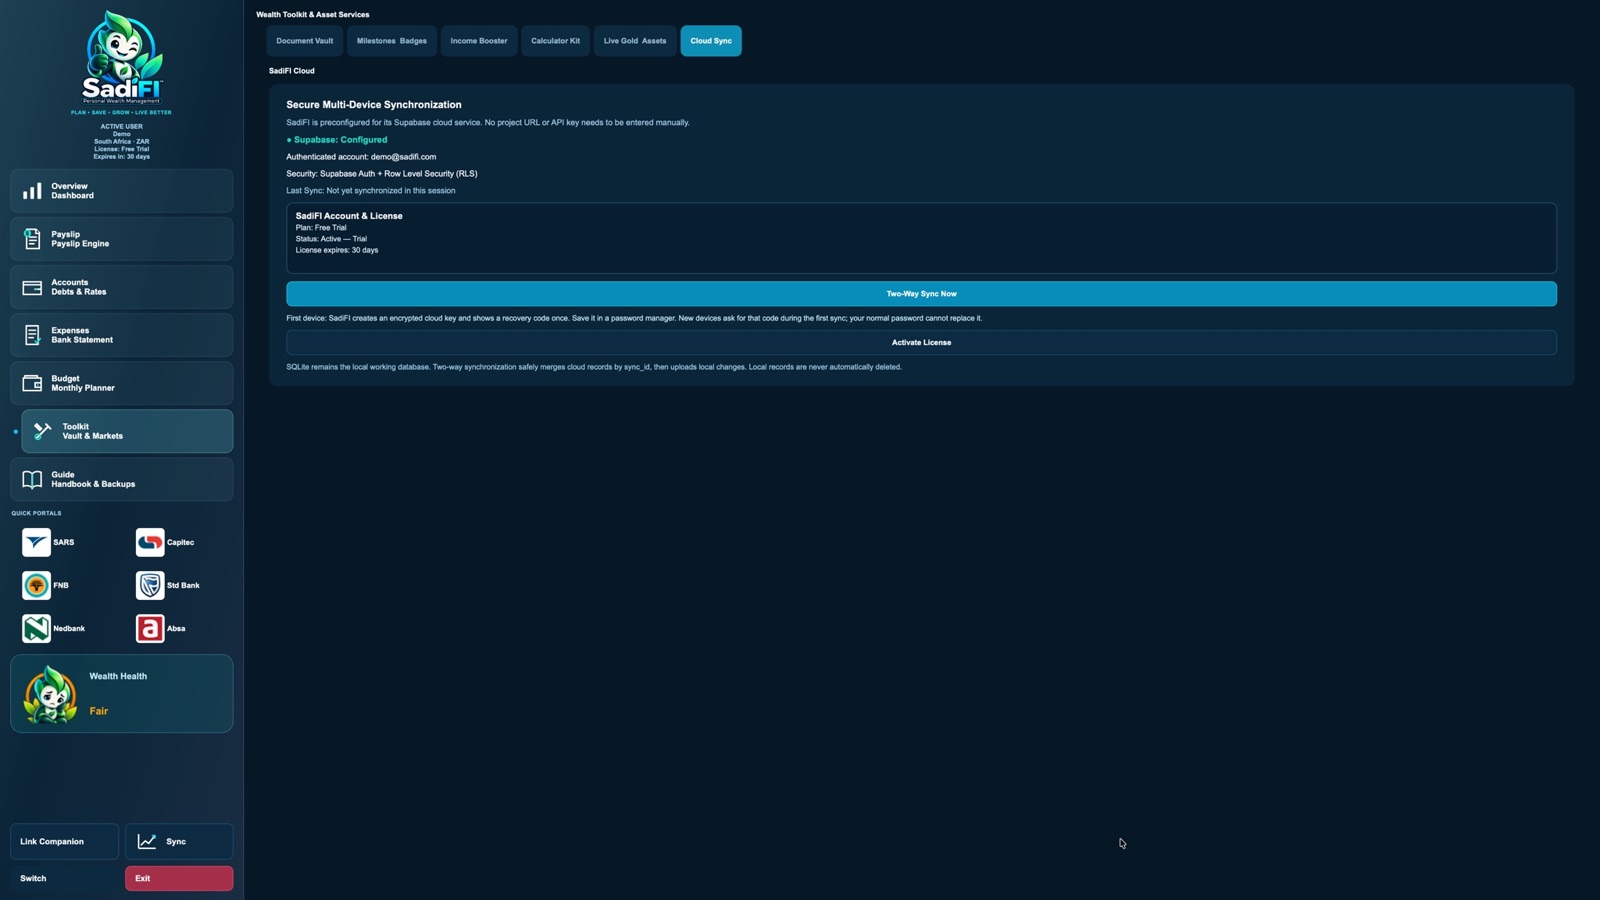The image size is (1600, 900).
Task: Click the SadiFI mascot logo
Action: point(122,58)
